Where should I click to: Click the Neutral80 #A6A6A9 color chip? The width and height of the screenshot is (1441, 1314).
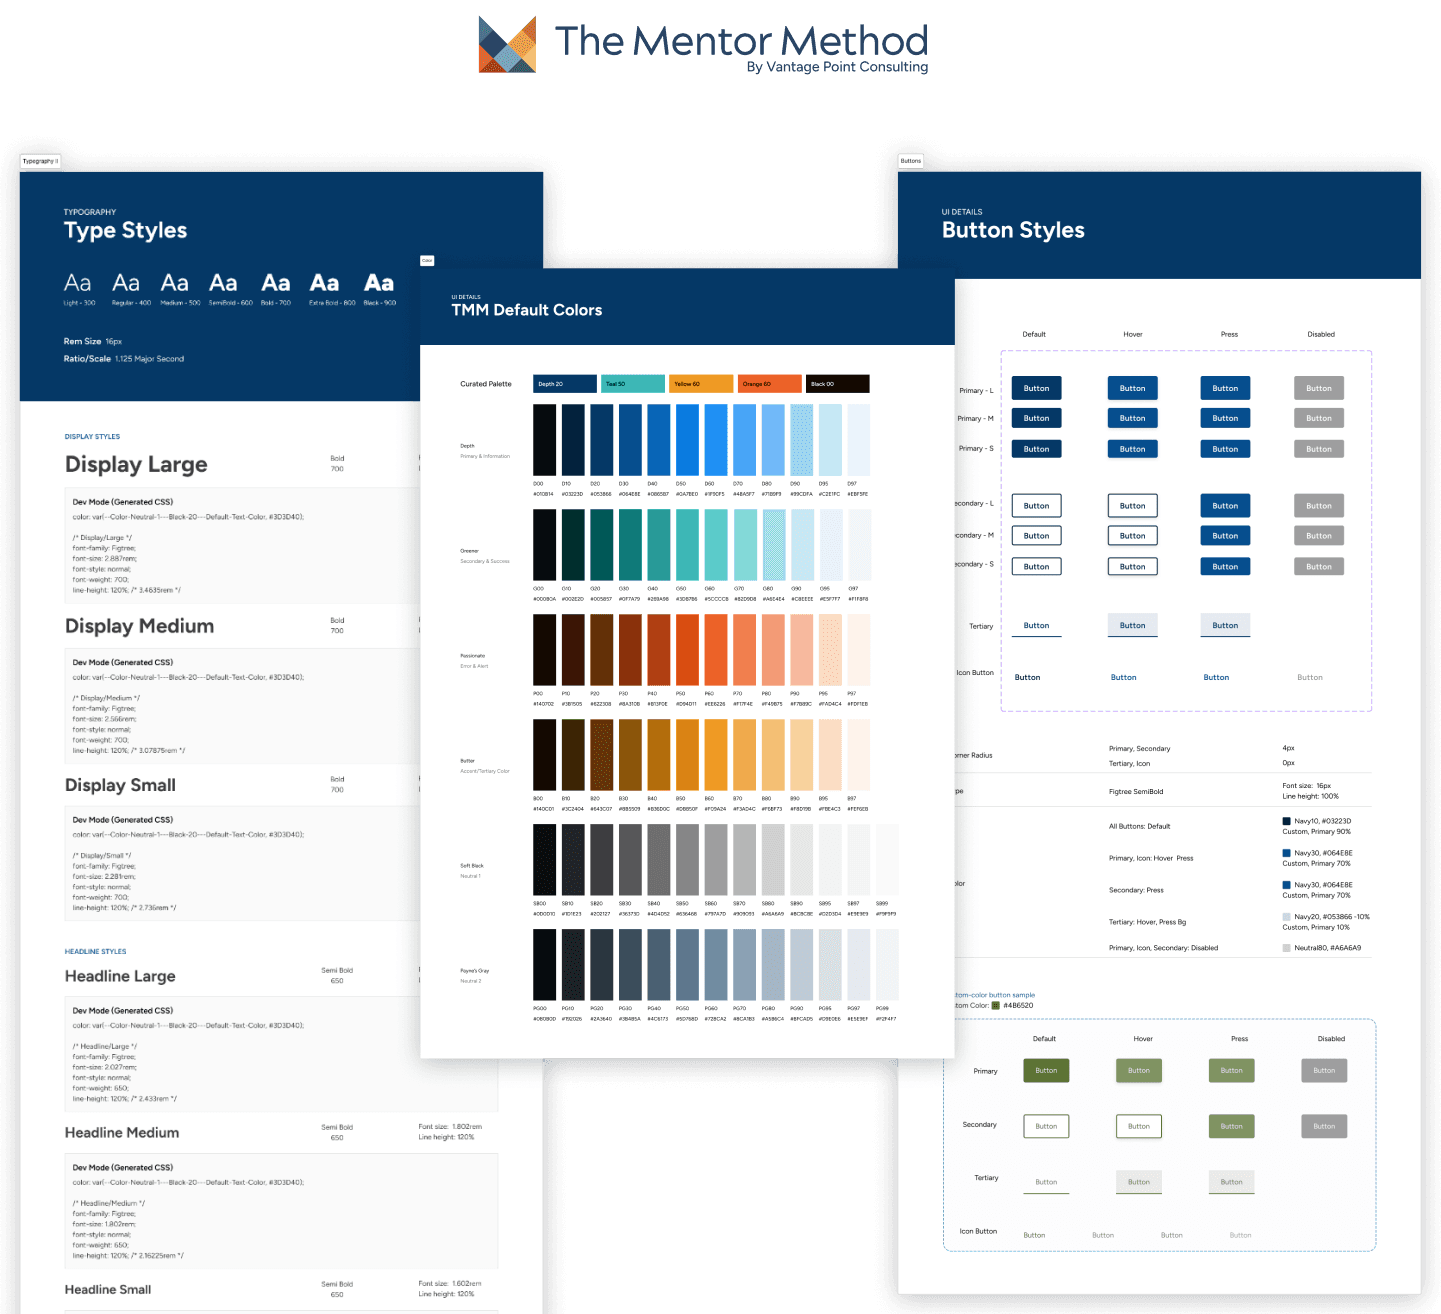click(x=1286, y=948)
